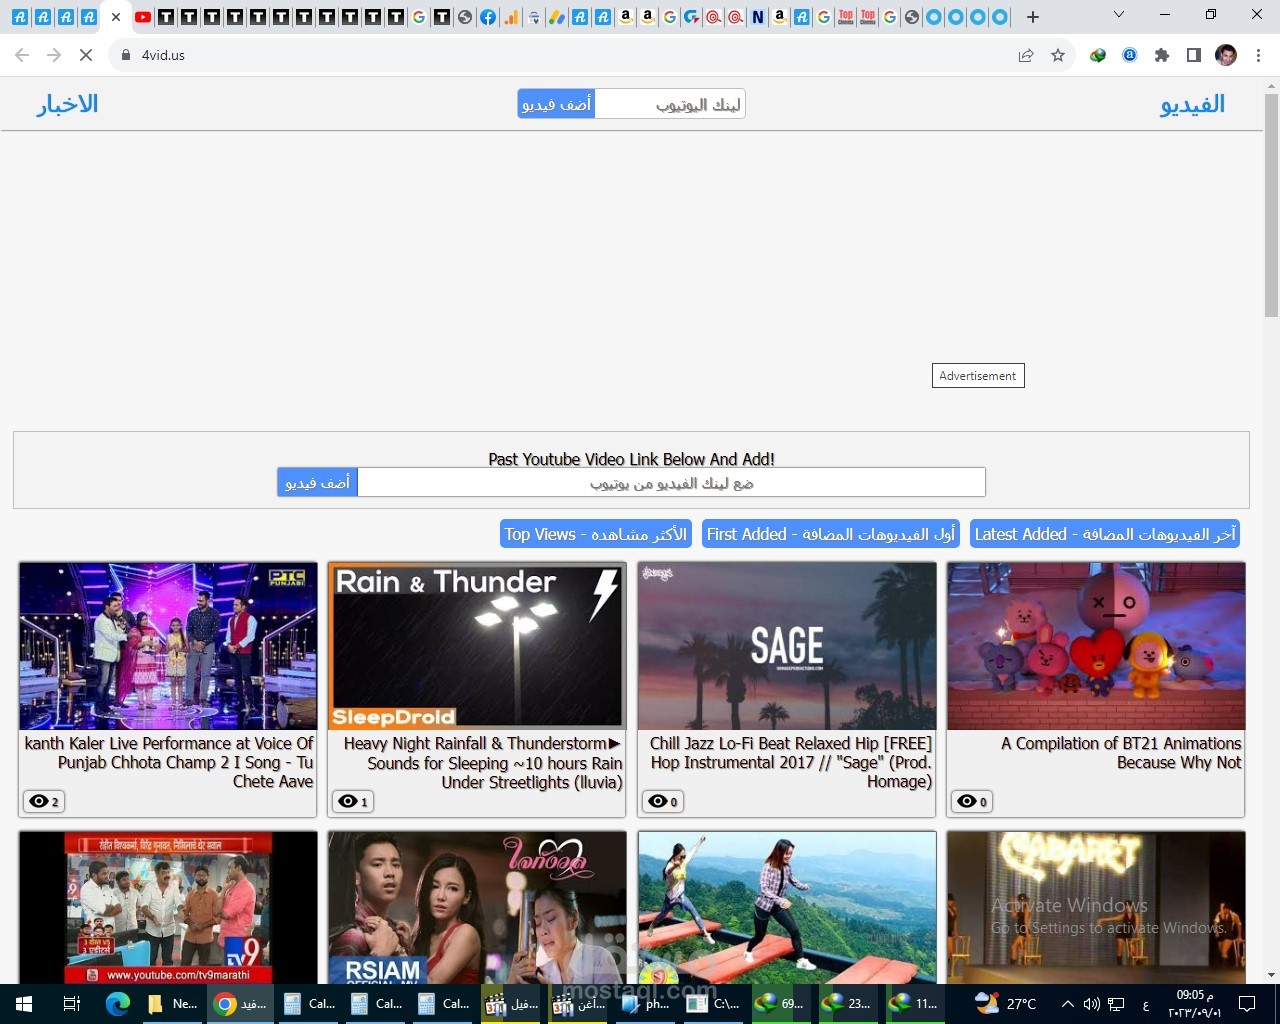Go forward to the next page
1280x1024 pixels.
coord(54,55)
